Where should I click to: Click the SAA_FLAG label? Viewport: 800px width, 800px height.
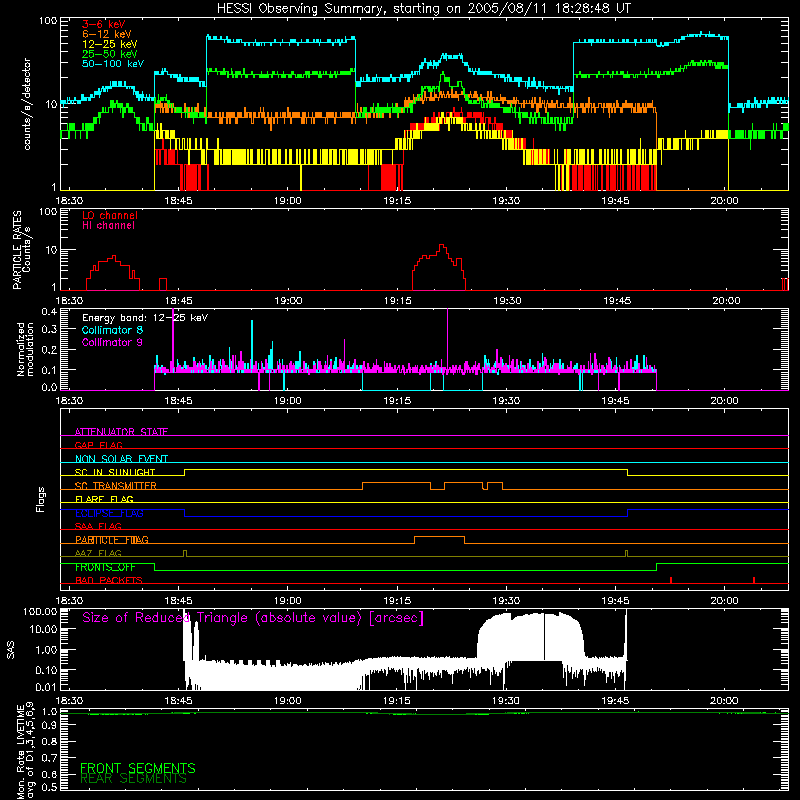[x=98, y=526]
